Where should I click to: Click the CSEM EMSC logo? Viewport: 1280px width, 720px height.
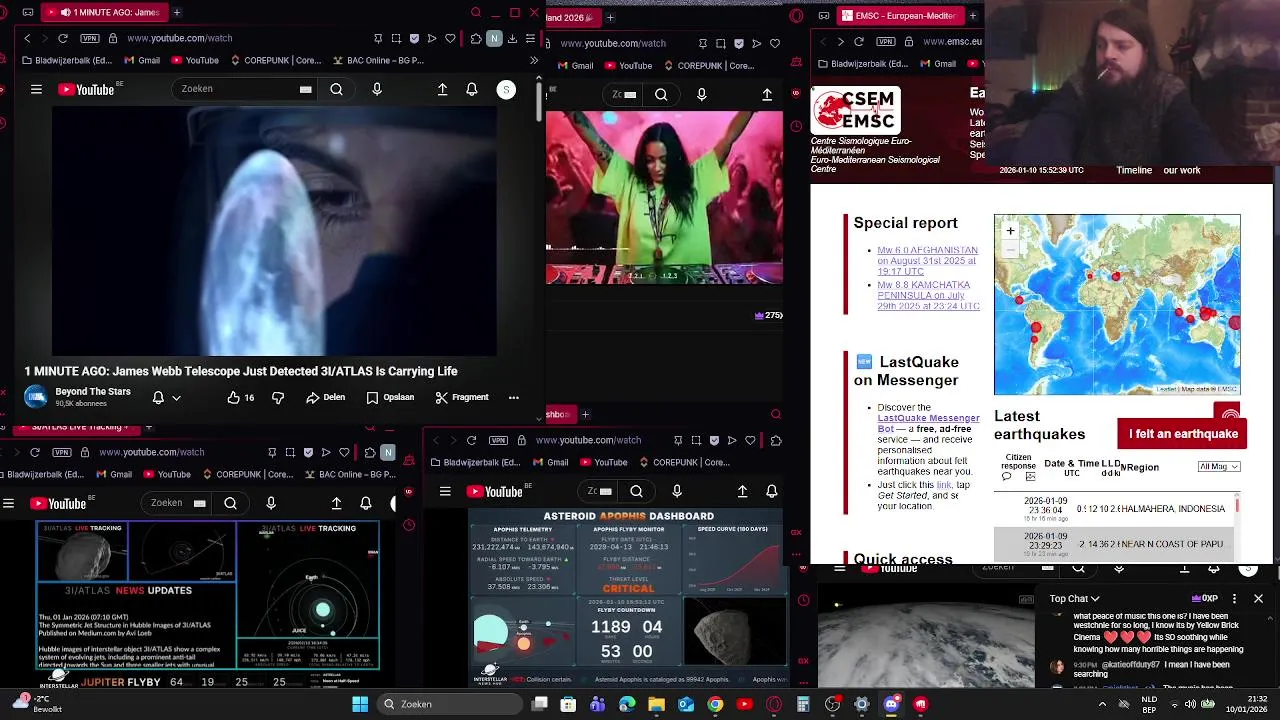coord(855,110)
